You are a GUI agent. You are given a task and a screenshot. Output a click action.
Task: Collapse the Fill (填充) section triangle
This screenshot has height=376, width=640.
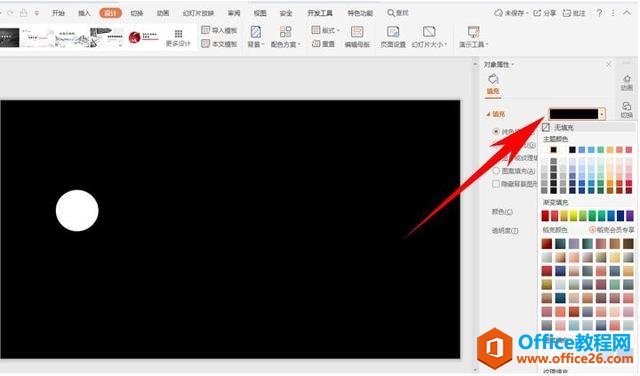(488, 114)
